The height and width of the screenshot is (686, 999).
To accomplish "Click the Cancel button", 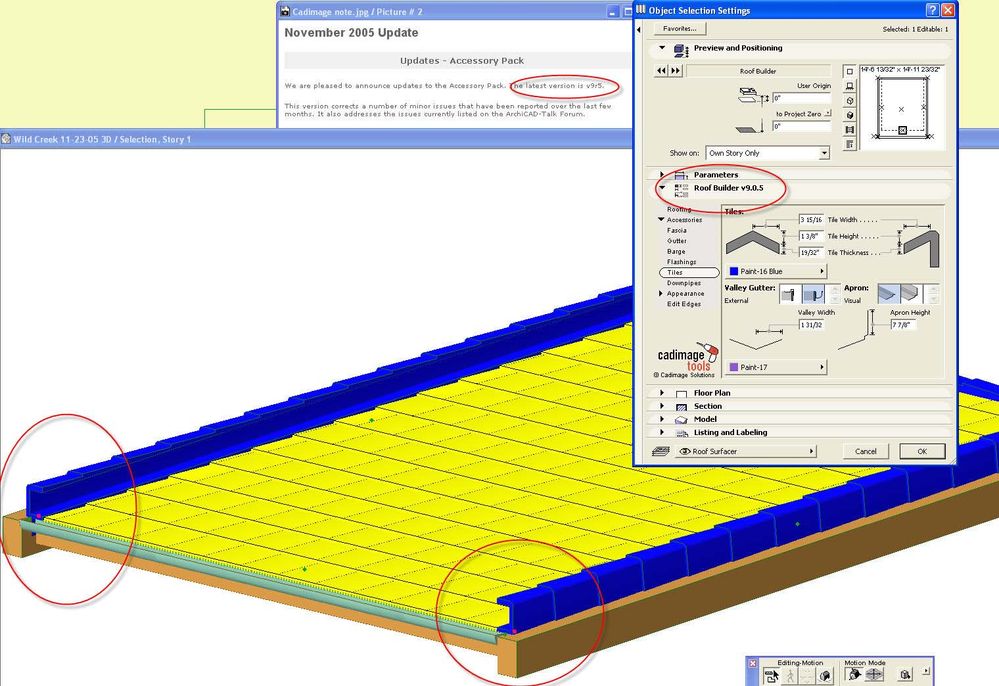I will tap(865, 451).
